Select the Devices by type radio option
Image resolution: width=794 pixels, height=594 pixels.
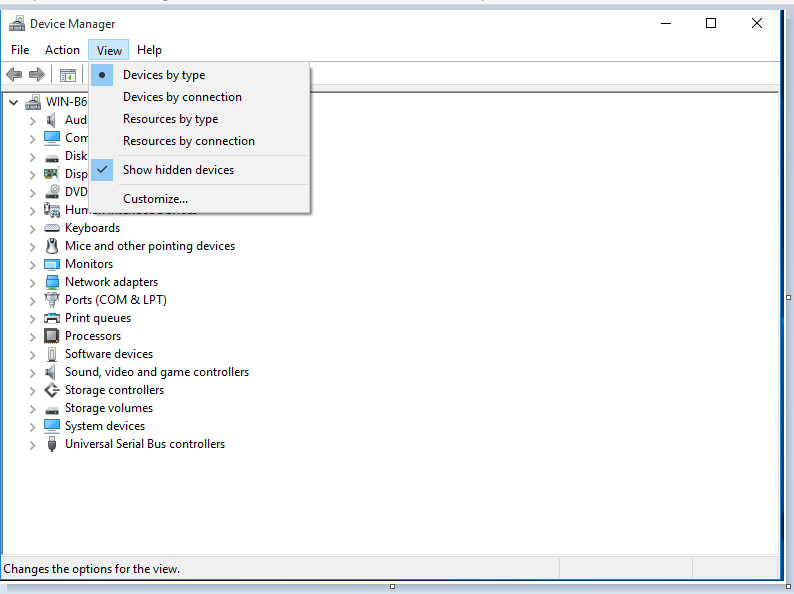tap(200, 75)
